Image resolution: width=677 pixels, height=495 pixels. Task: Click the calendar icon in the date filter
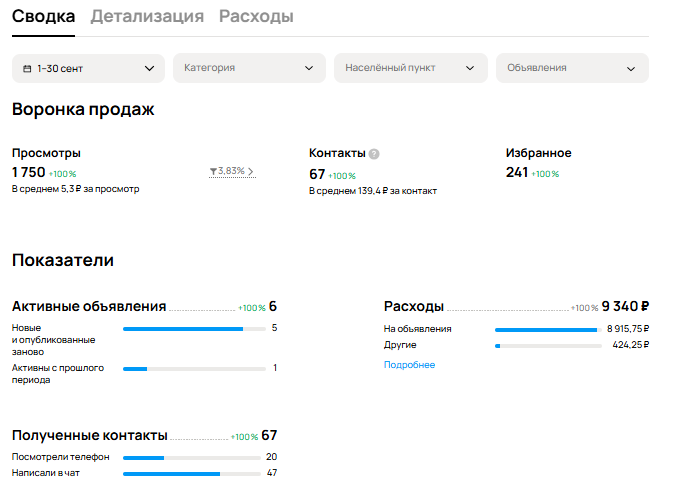click(27, 68)
